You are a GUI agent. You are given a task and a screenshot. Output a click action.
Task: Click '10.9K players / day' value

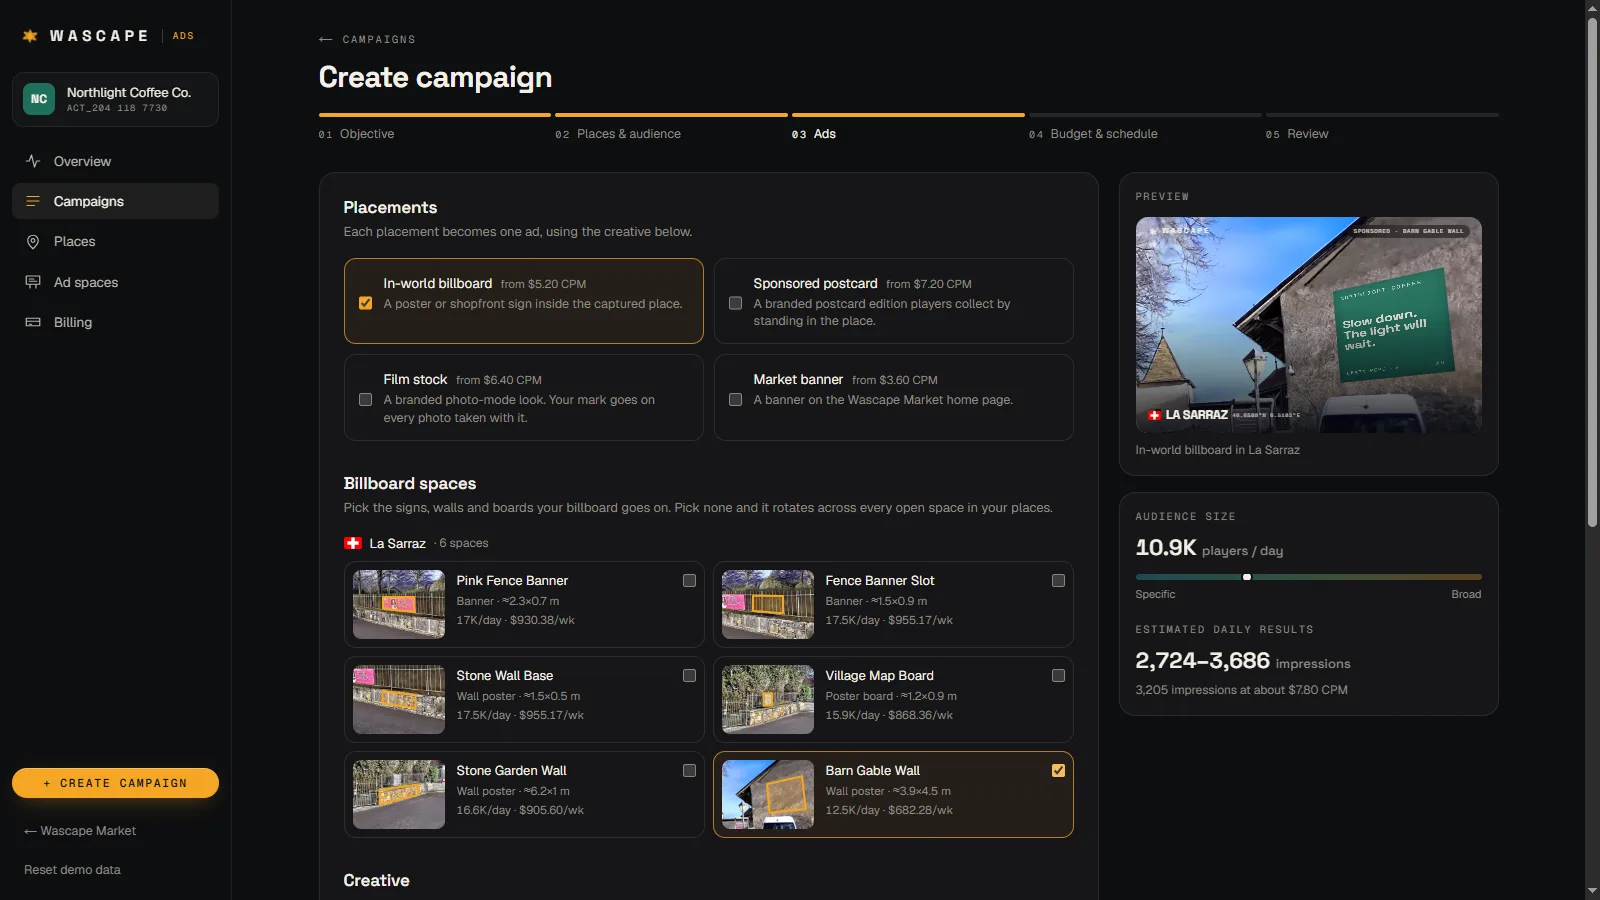1209,548
